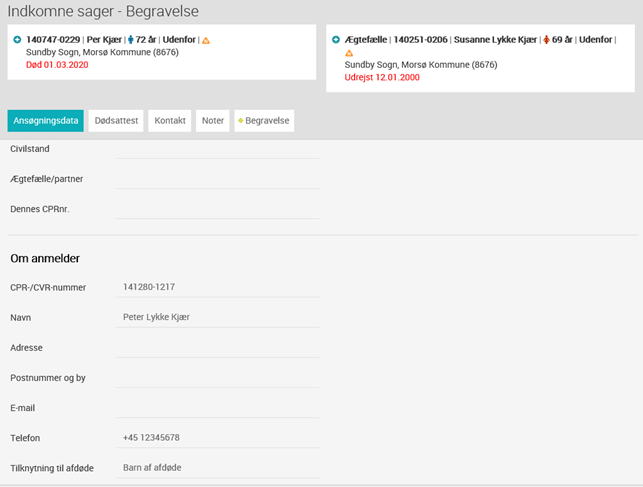The height and width of the screenshot is (487, 643).
Task: Open the Begravelse tab
Action: tap(264, 121)
